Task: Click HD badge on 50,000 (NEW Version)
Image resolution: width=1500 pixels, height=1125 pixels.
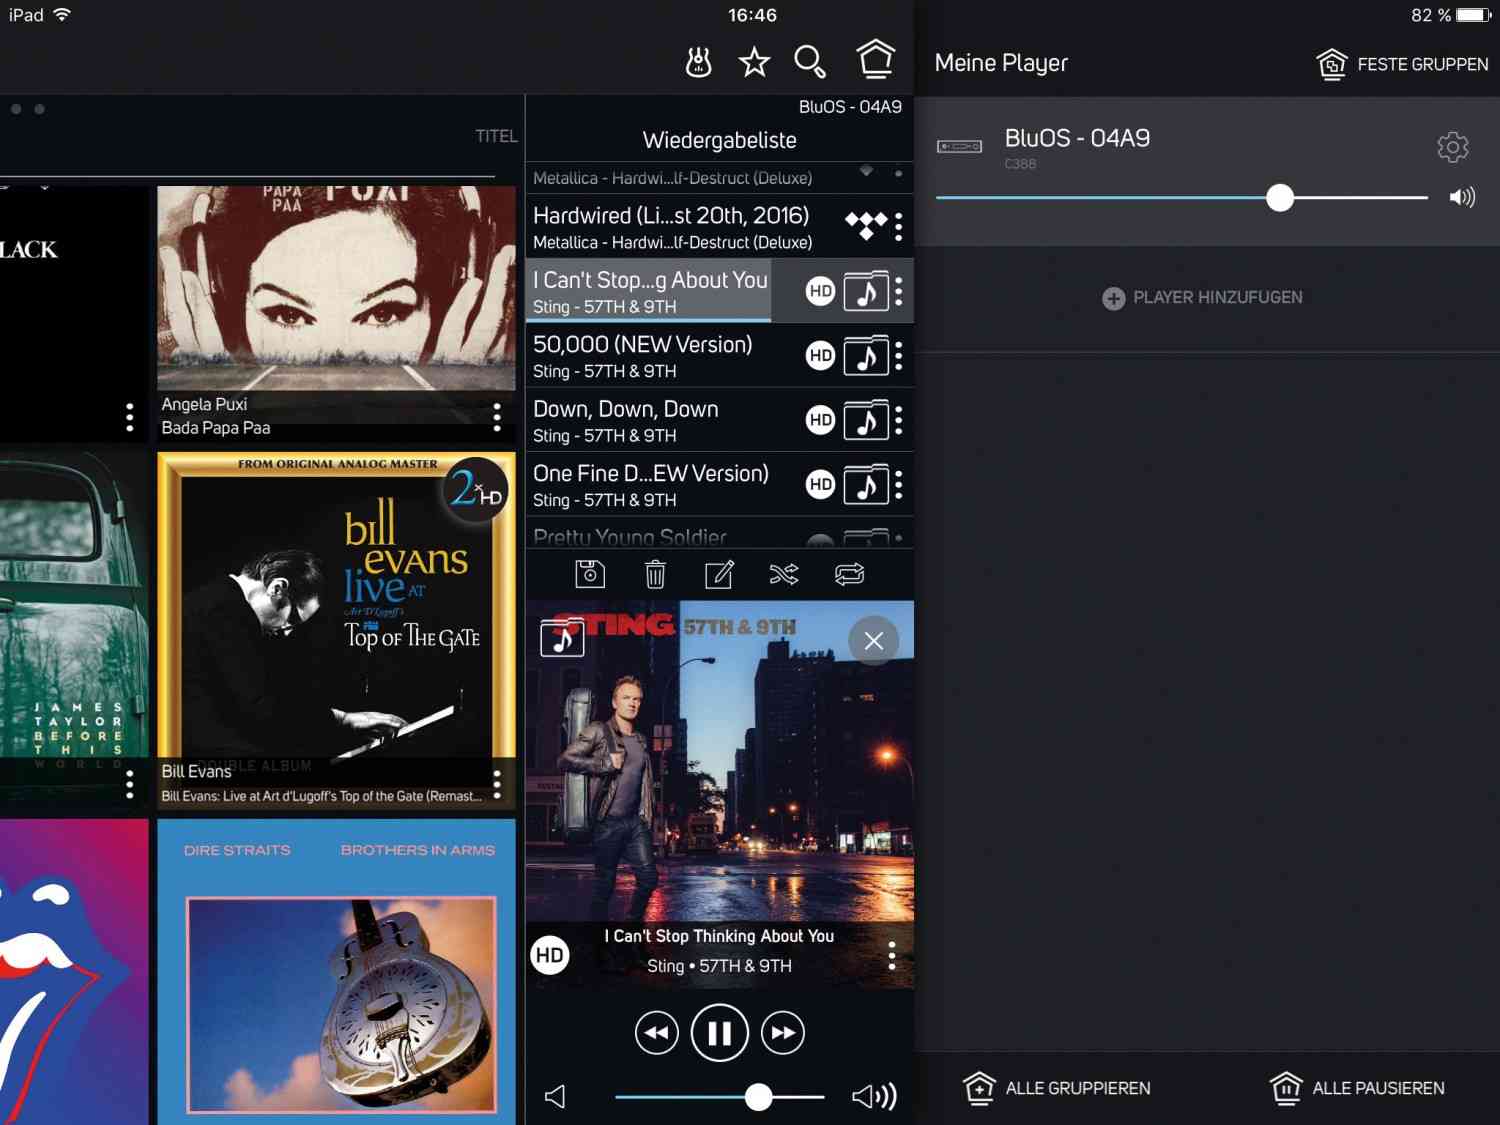Action: pos(820,356)
